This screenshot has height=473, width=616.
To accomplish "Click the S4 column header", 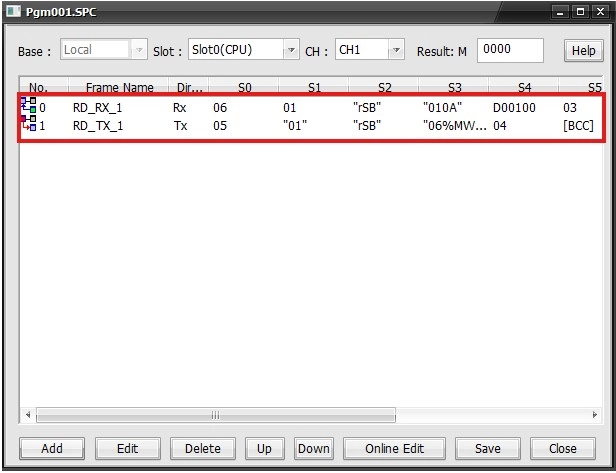I will coord(524,86).
